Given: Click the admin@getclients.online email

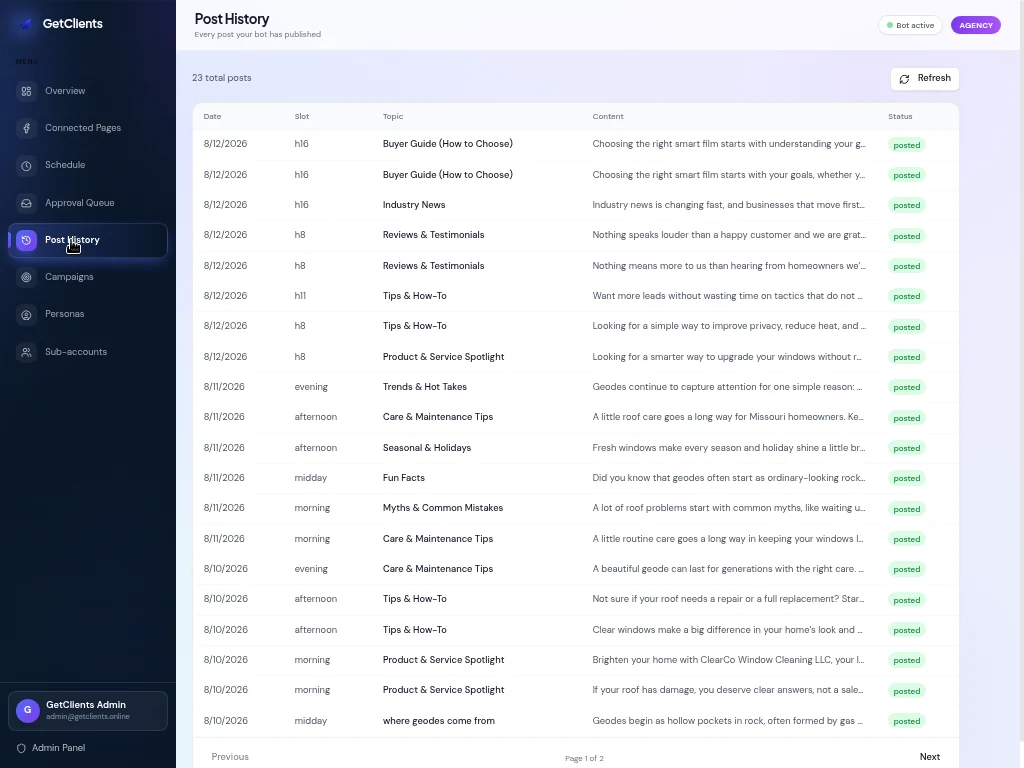Looking at the screenshot, I should 88,716.
